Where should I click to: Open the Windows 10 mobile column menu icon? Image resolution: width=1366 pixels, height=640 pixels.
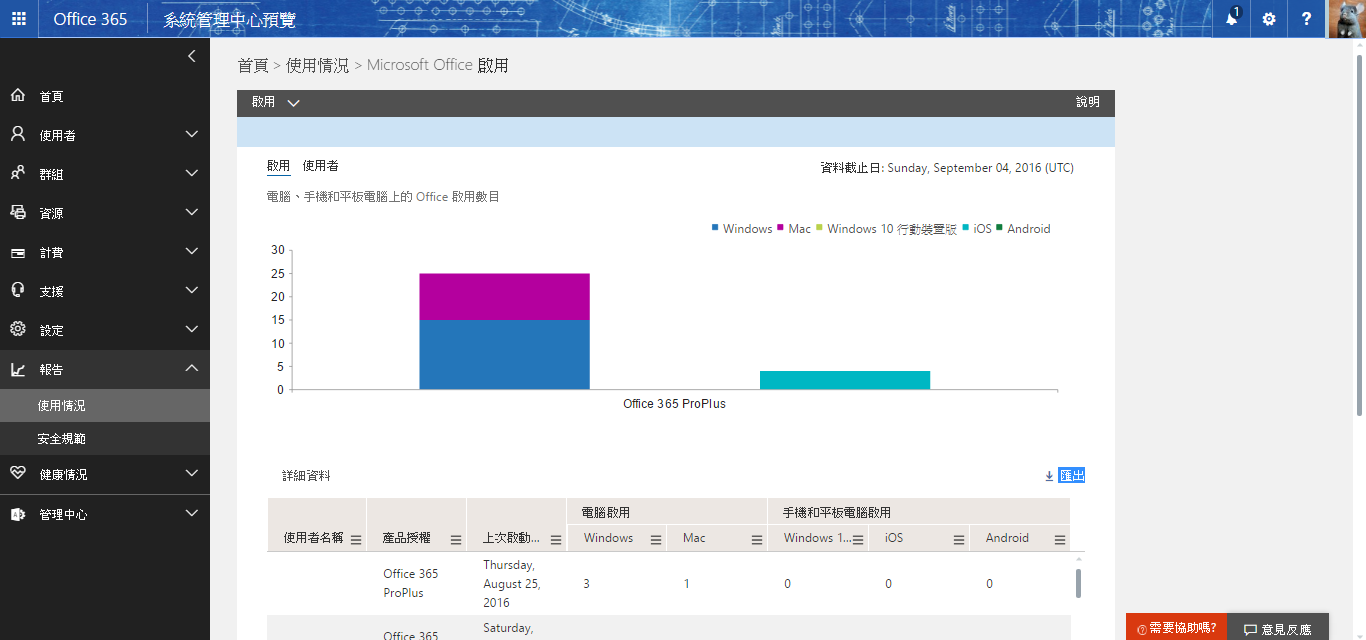tap(858, 540)
